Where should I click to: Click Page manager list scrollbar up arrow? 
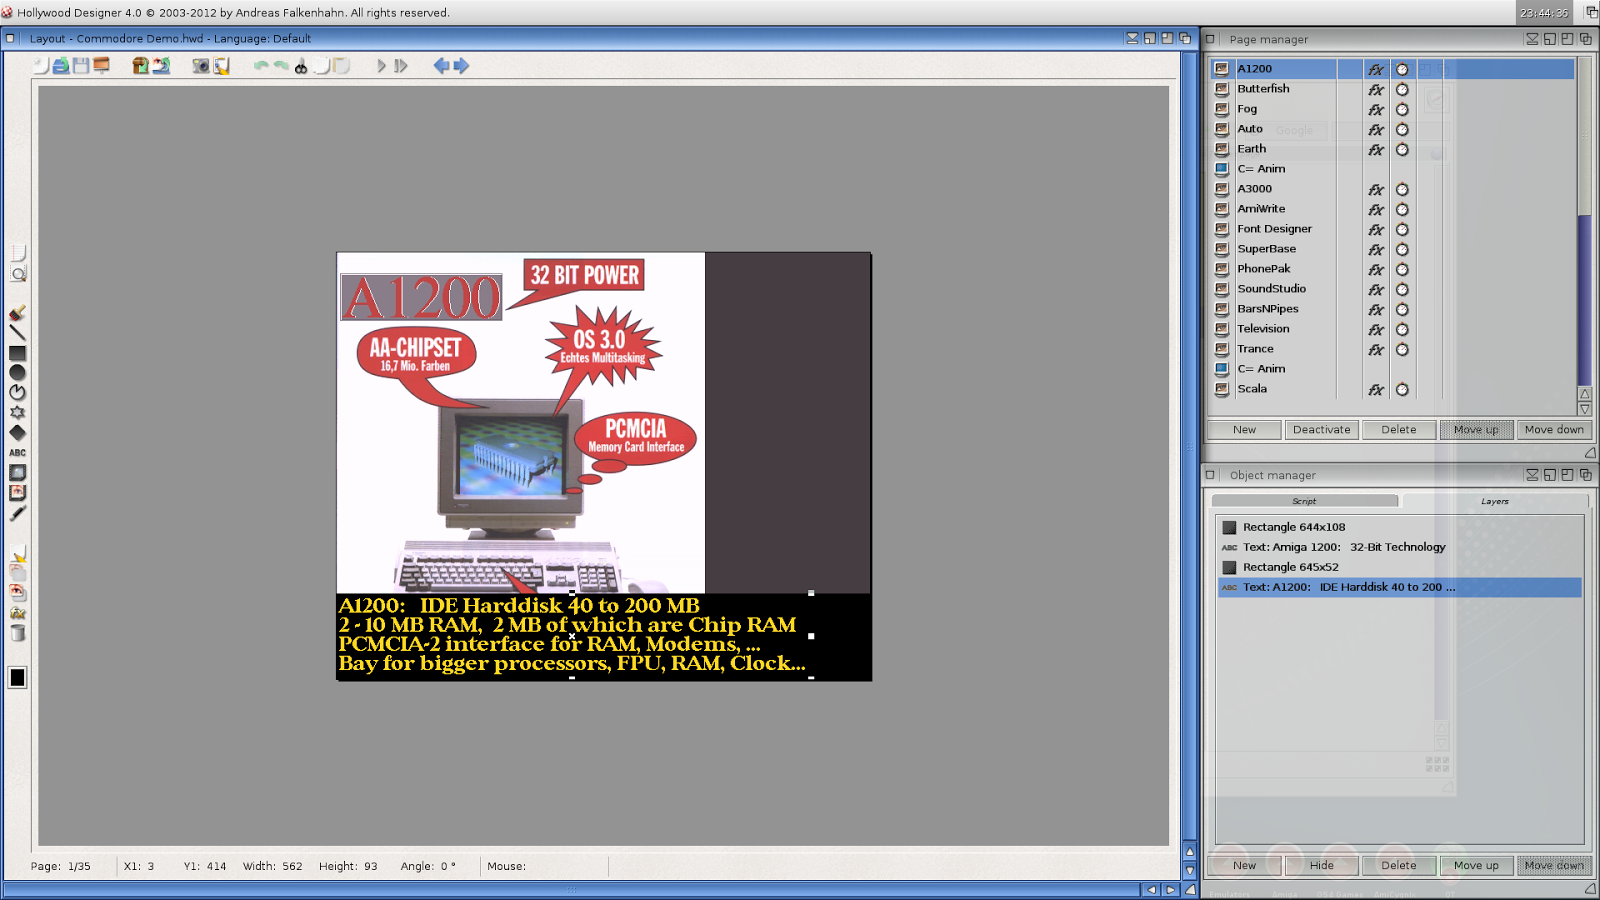1584,394
